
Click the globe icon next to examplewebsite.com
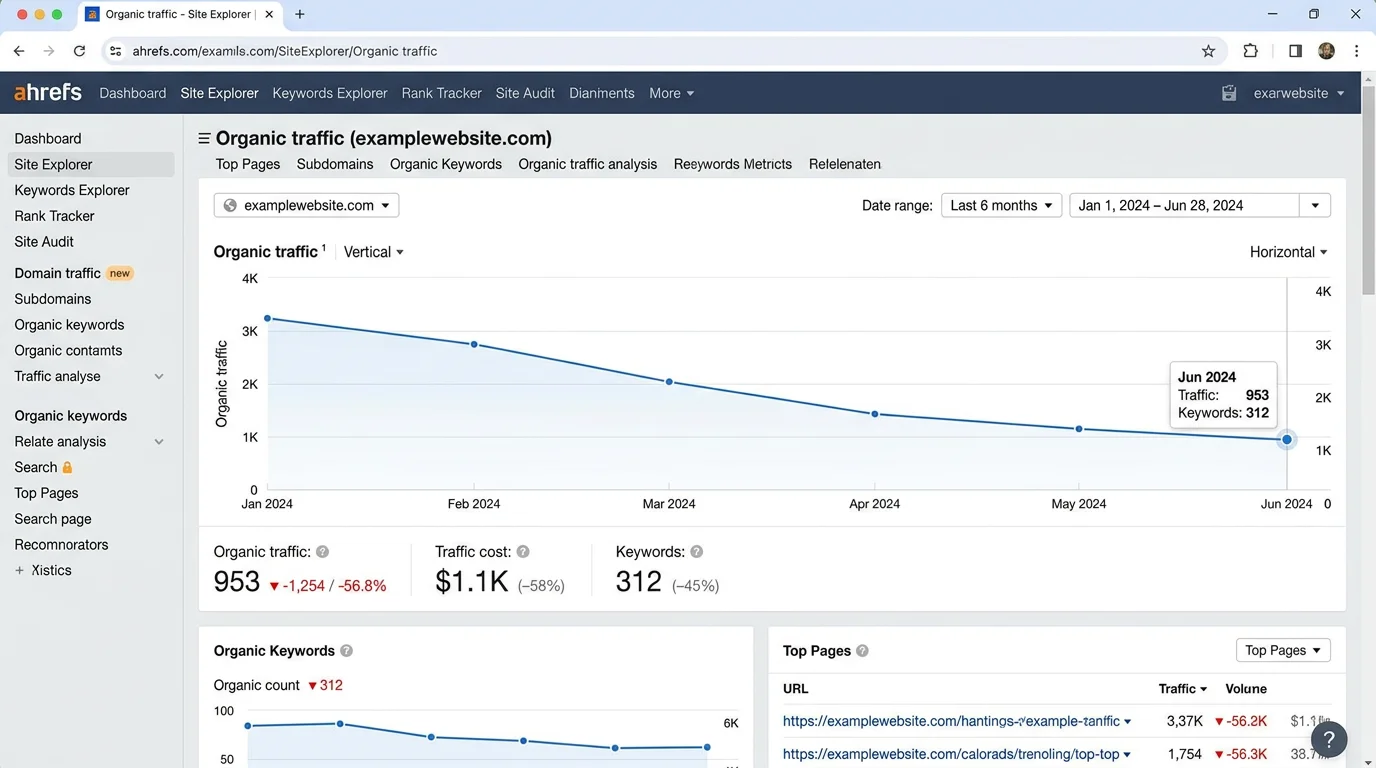coord(231,205)
